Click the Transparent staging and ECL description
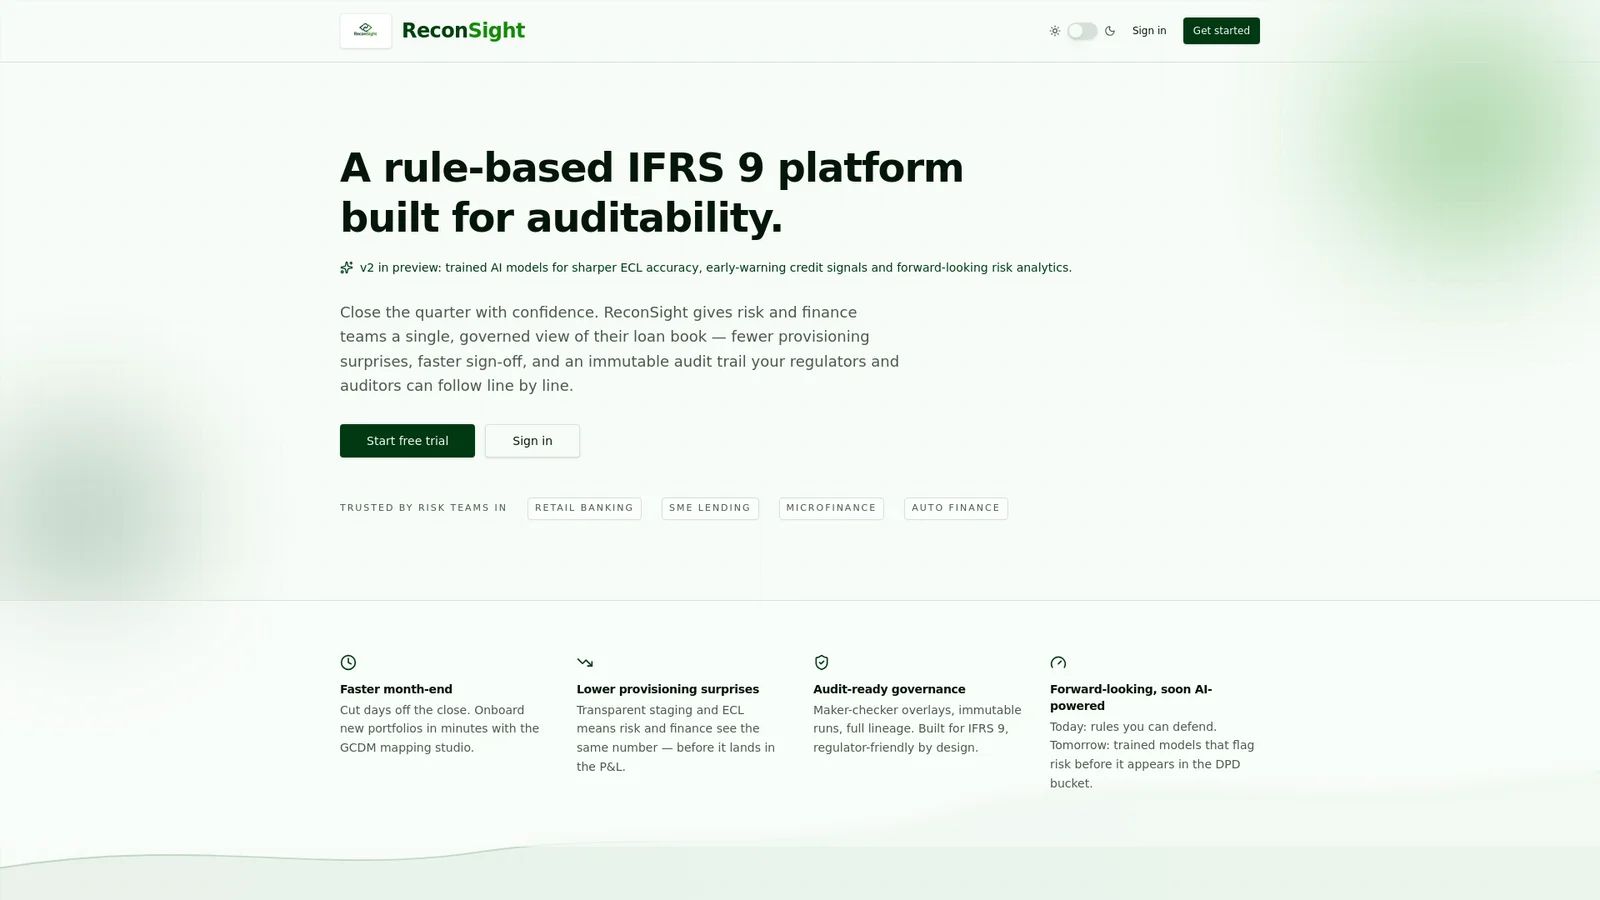The image size is (1600, 900). pos(676,738)
